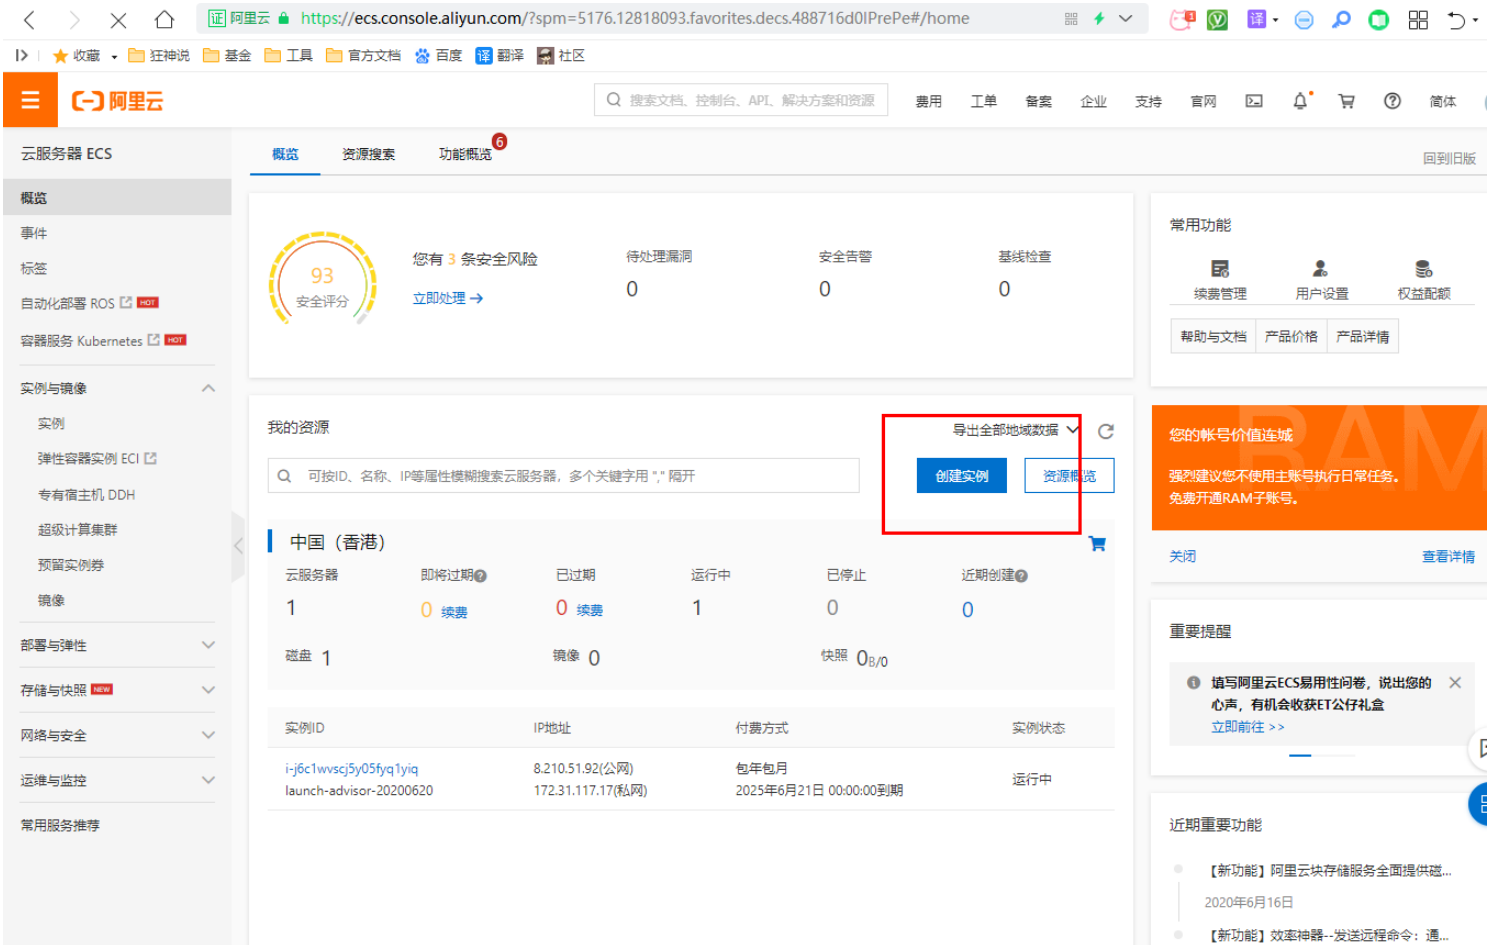The height and width of the screenshot is (945, 1490).
Task: Collapse the sidebar with the left handle
Action: pos(238,546)
